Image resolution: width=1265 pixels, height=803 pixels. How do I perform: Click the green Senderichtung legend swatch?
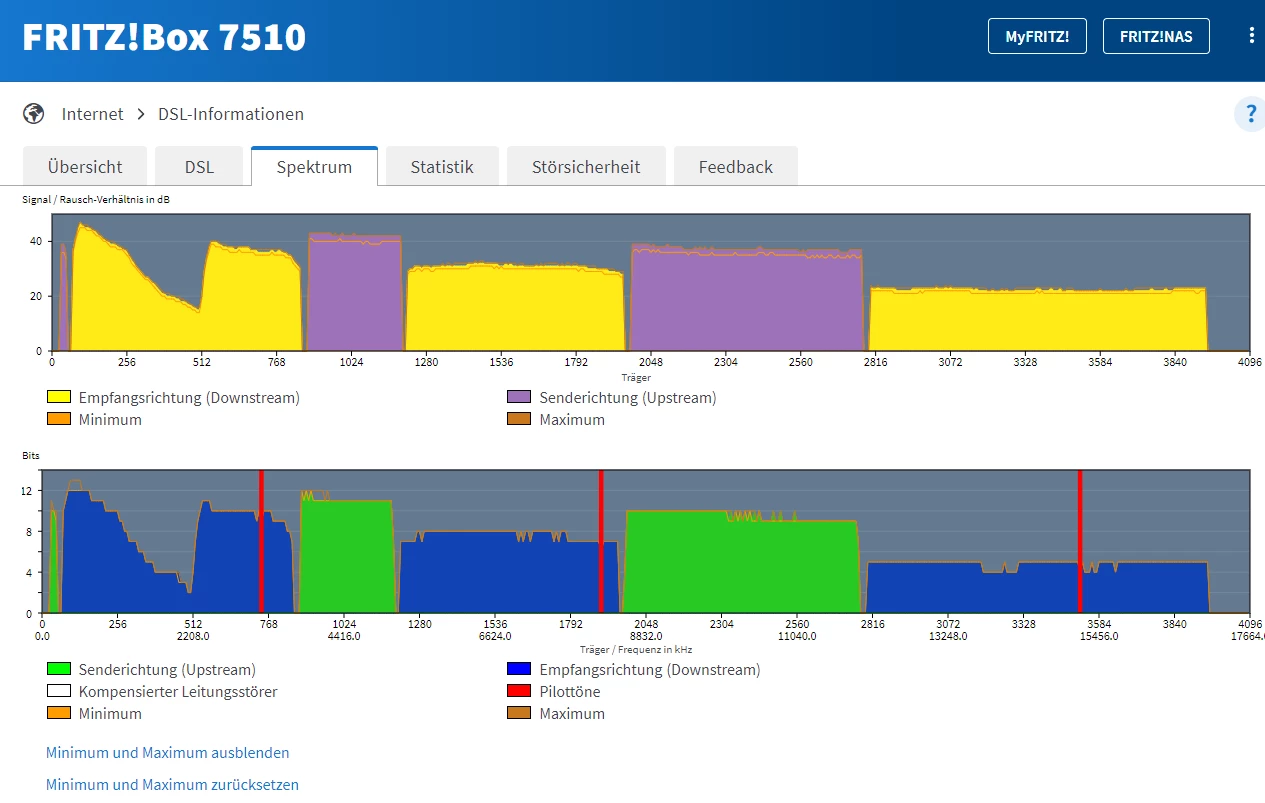pos(59,670)
